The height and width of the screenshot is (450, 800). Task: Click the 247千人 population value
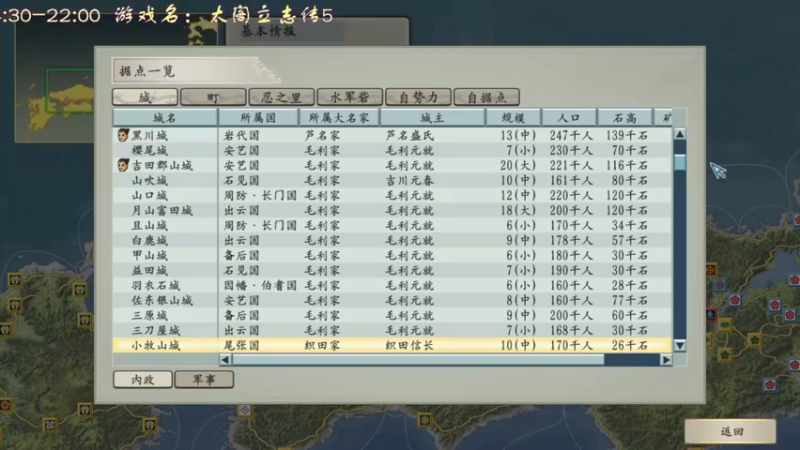click(571, 135)
